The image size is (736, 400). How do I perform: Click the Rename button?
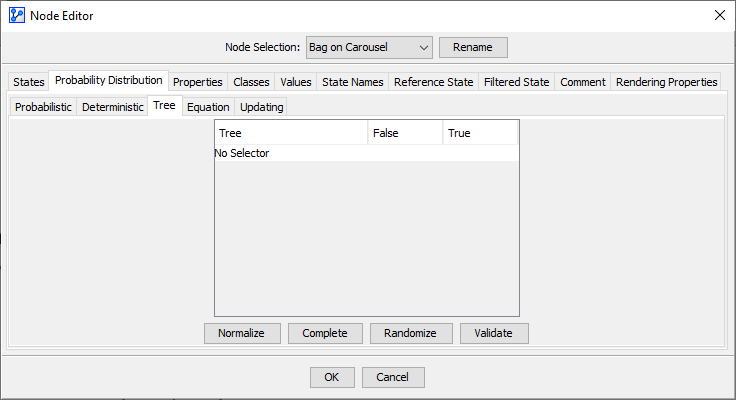[x=473, y=47]
